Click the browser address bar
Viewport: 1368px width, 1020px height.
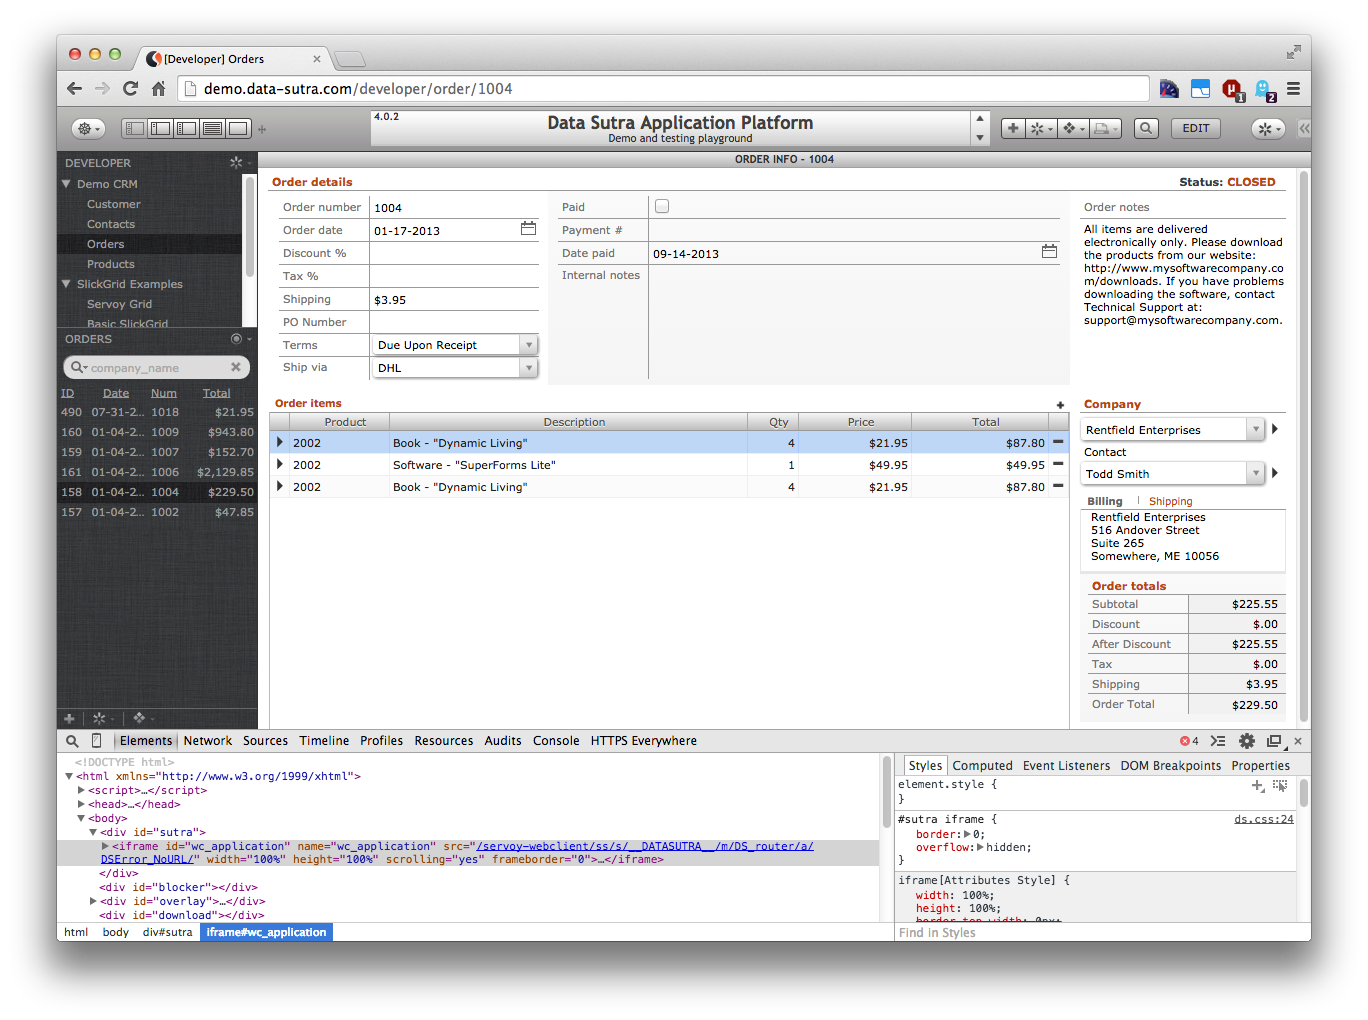click(x=663, y=88)
